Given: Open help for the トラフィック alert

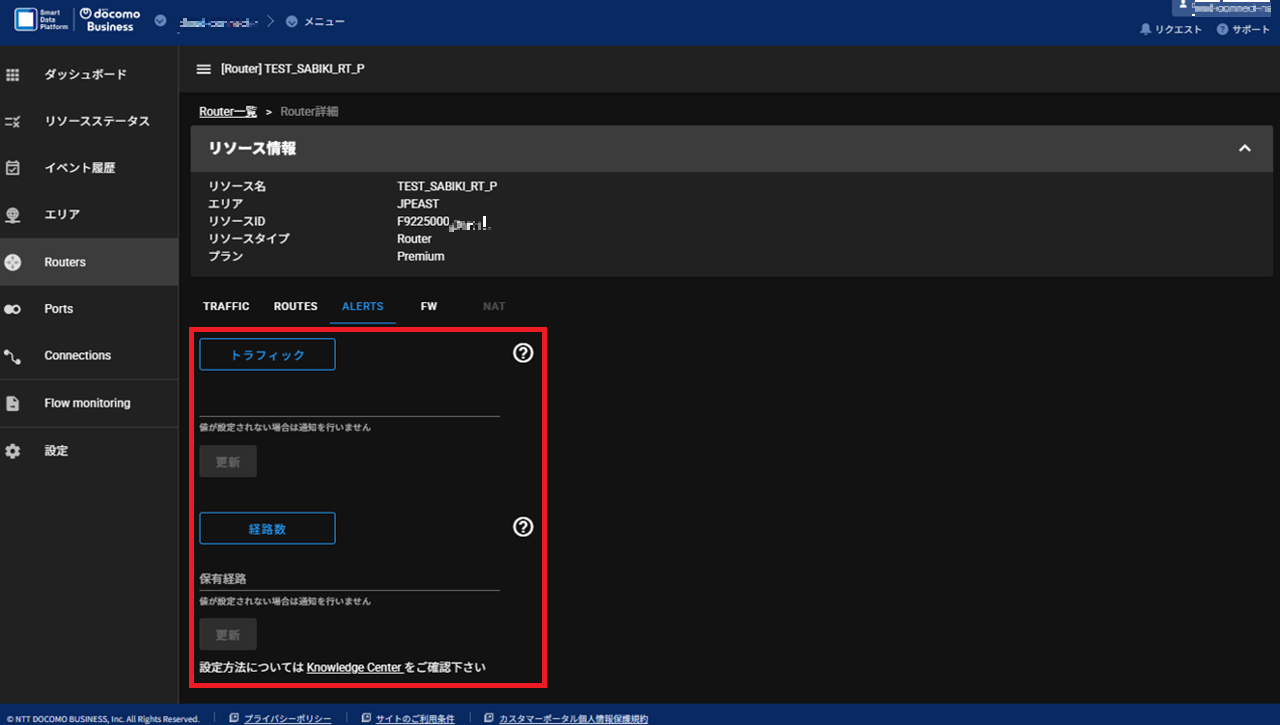Looking at the screenshot, I should pyautogui.click(x=523, y=353).
